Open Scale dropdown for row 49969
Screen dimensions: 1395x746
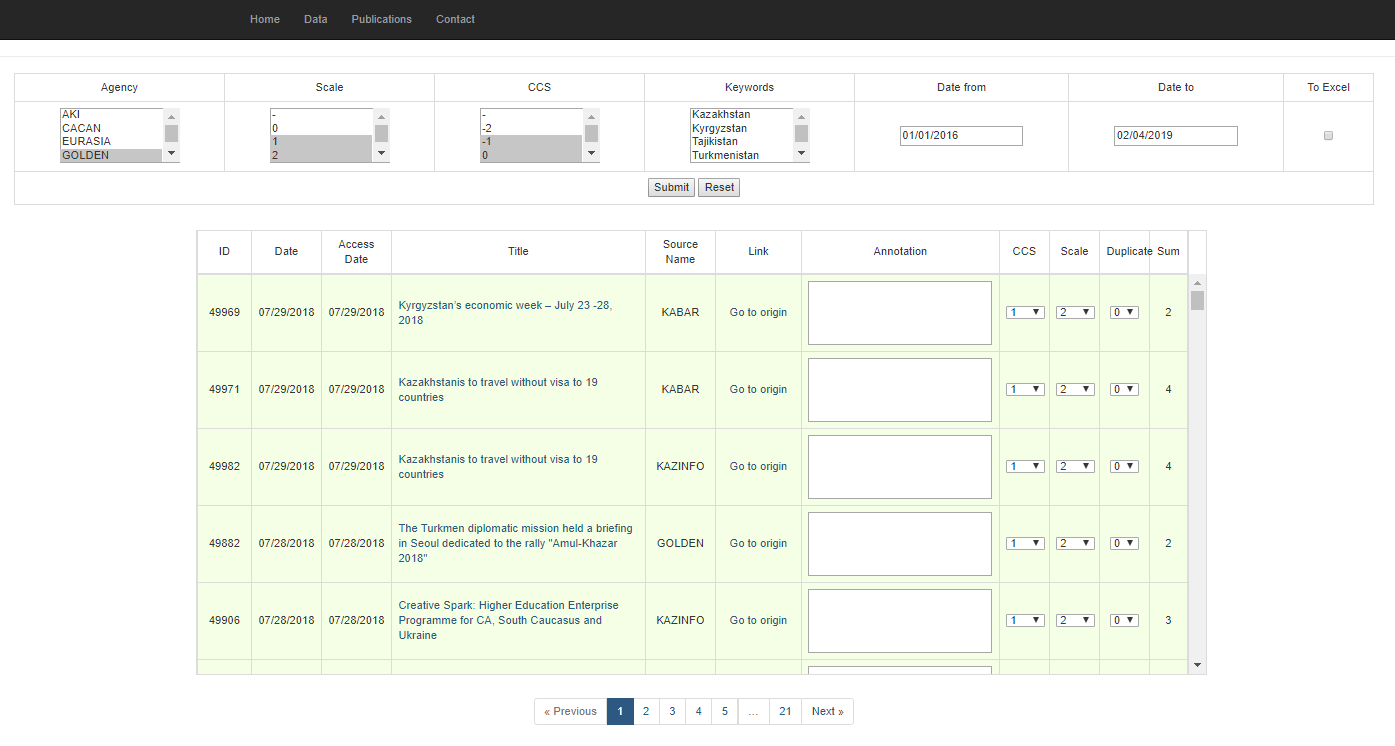click(x=1075, y=312)
